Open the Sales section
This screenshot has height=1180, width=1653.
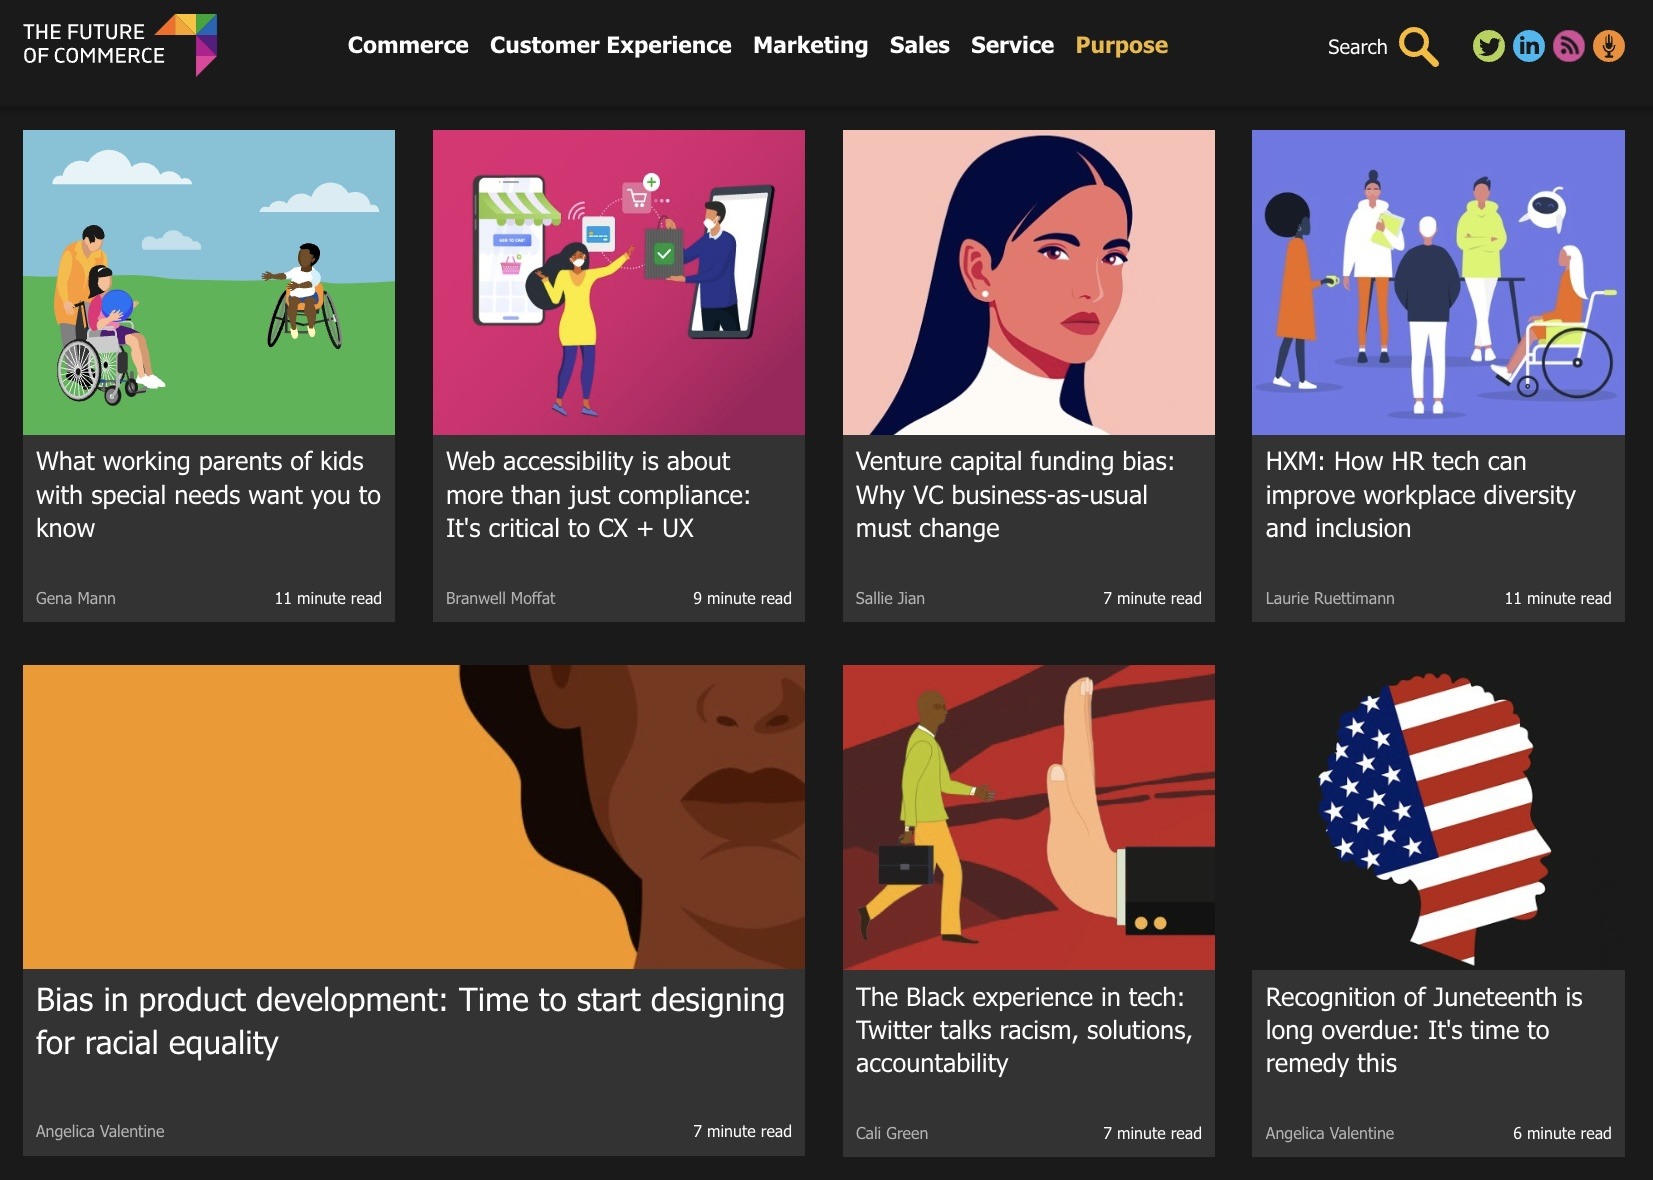tap(919, 45)
